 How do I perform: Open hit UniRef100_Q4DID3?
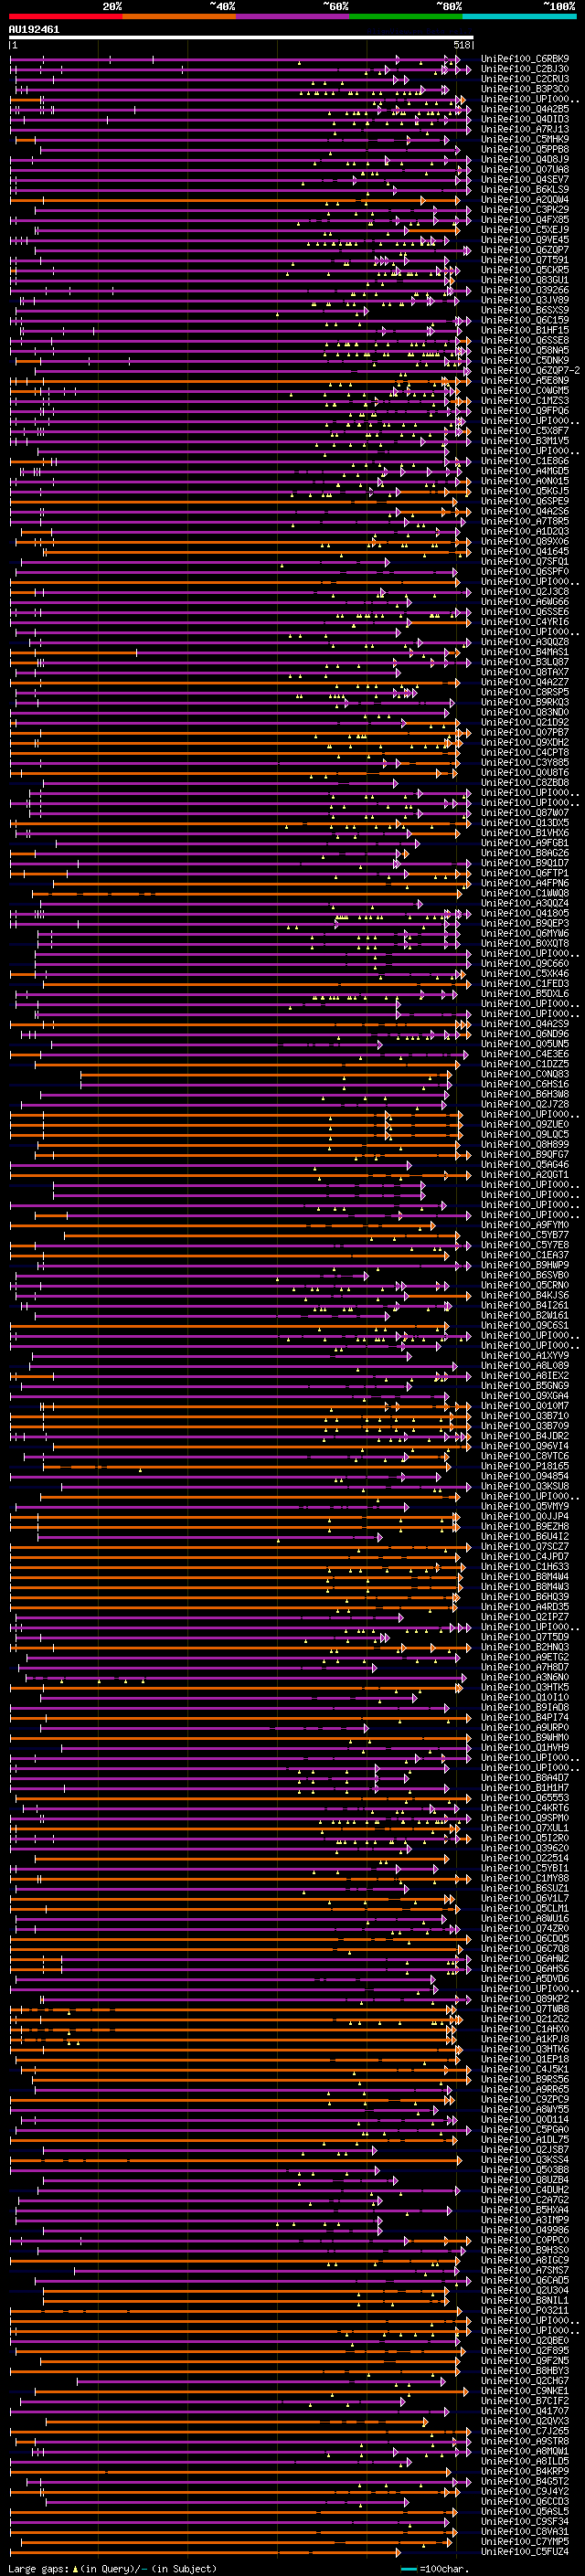point(525,119)
